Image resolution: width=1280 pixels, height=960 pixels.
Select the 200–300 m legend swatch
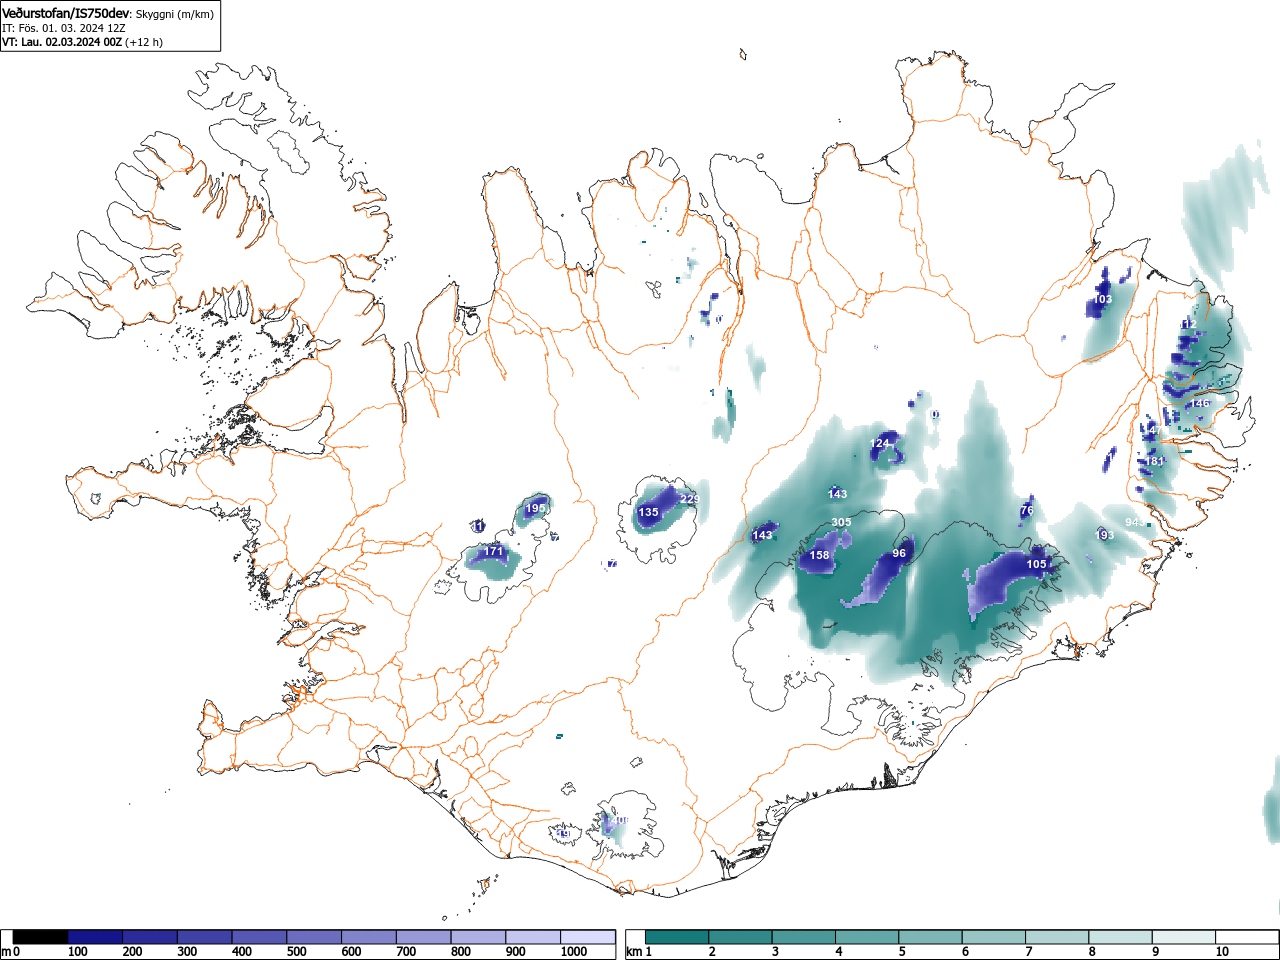[x=150, y=937]
